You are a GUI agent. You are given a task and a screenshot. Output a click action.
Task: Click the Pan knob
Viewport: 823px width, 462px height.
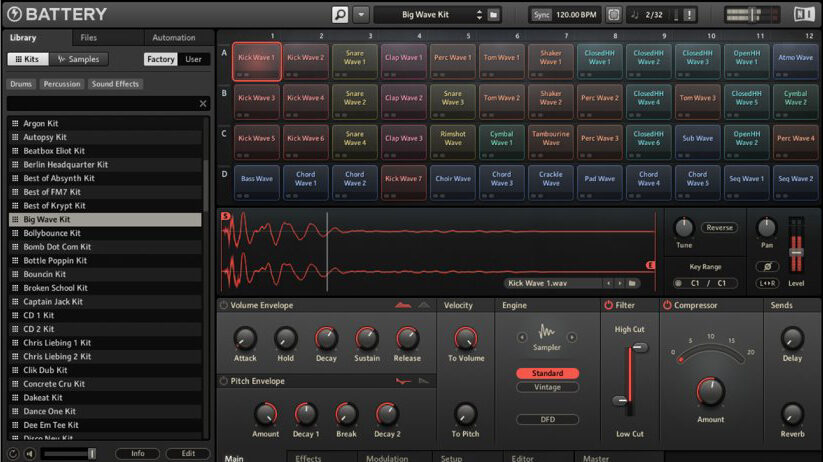click(766, 228)
